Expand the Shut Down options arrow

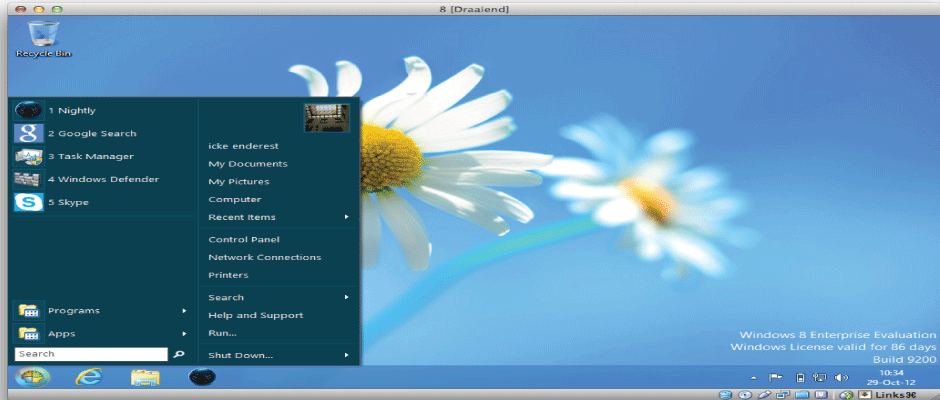[347, 355]
